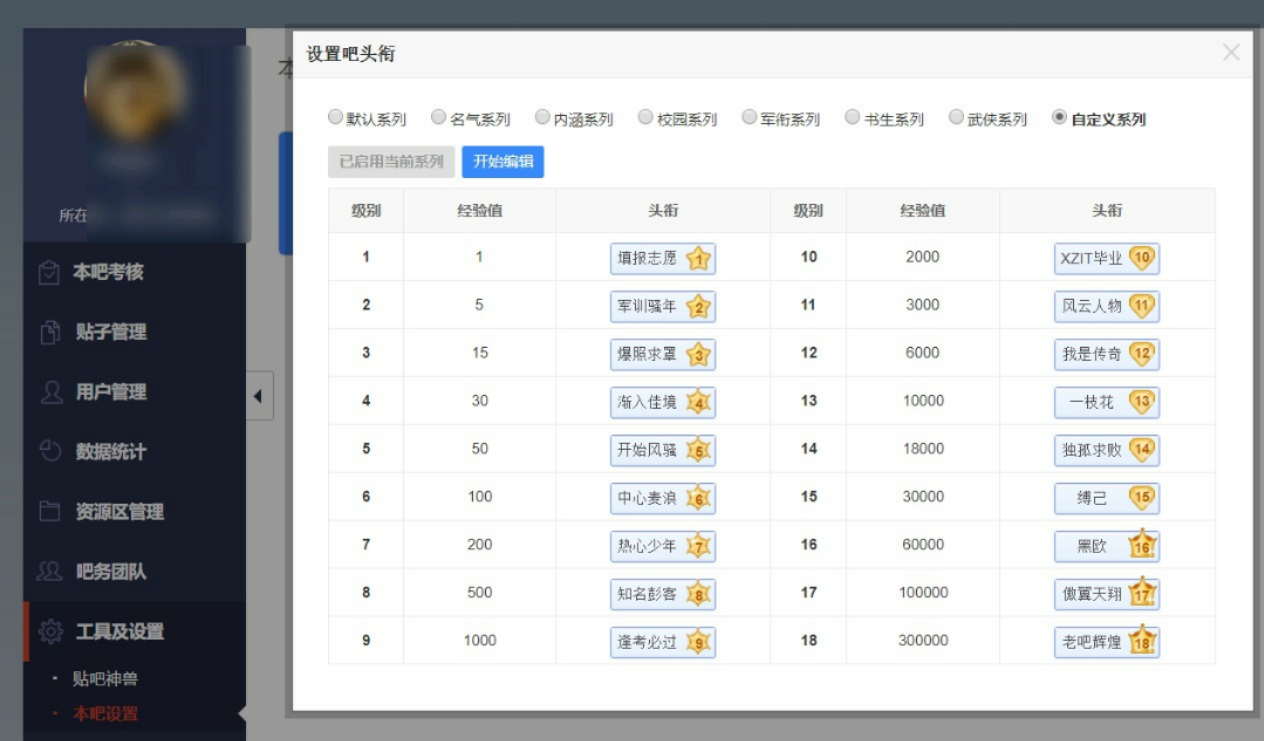1264x741 pixels.
Task: Click the 本吧考核 clipboard icon
Action: pyautogui.click(x=49, y=273)
